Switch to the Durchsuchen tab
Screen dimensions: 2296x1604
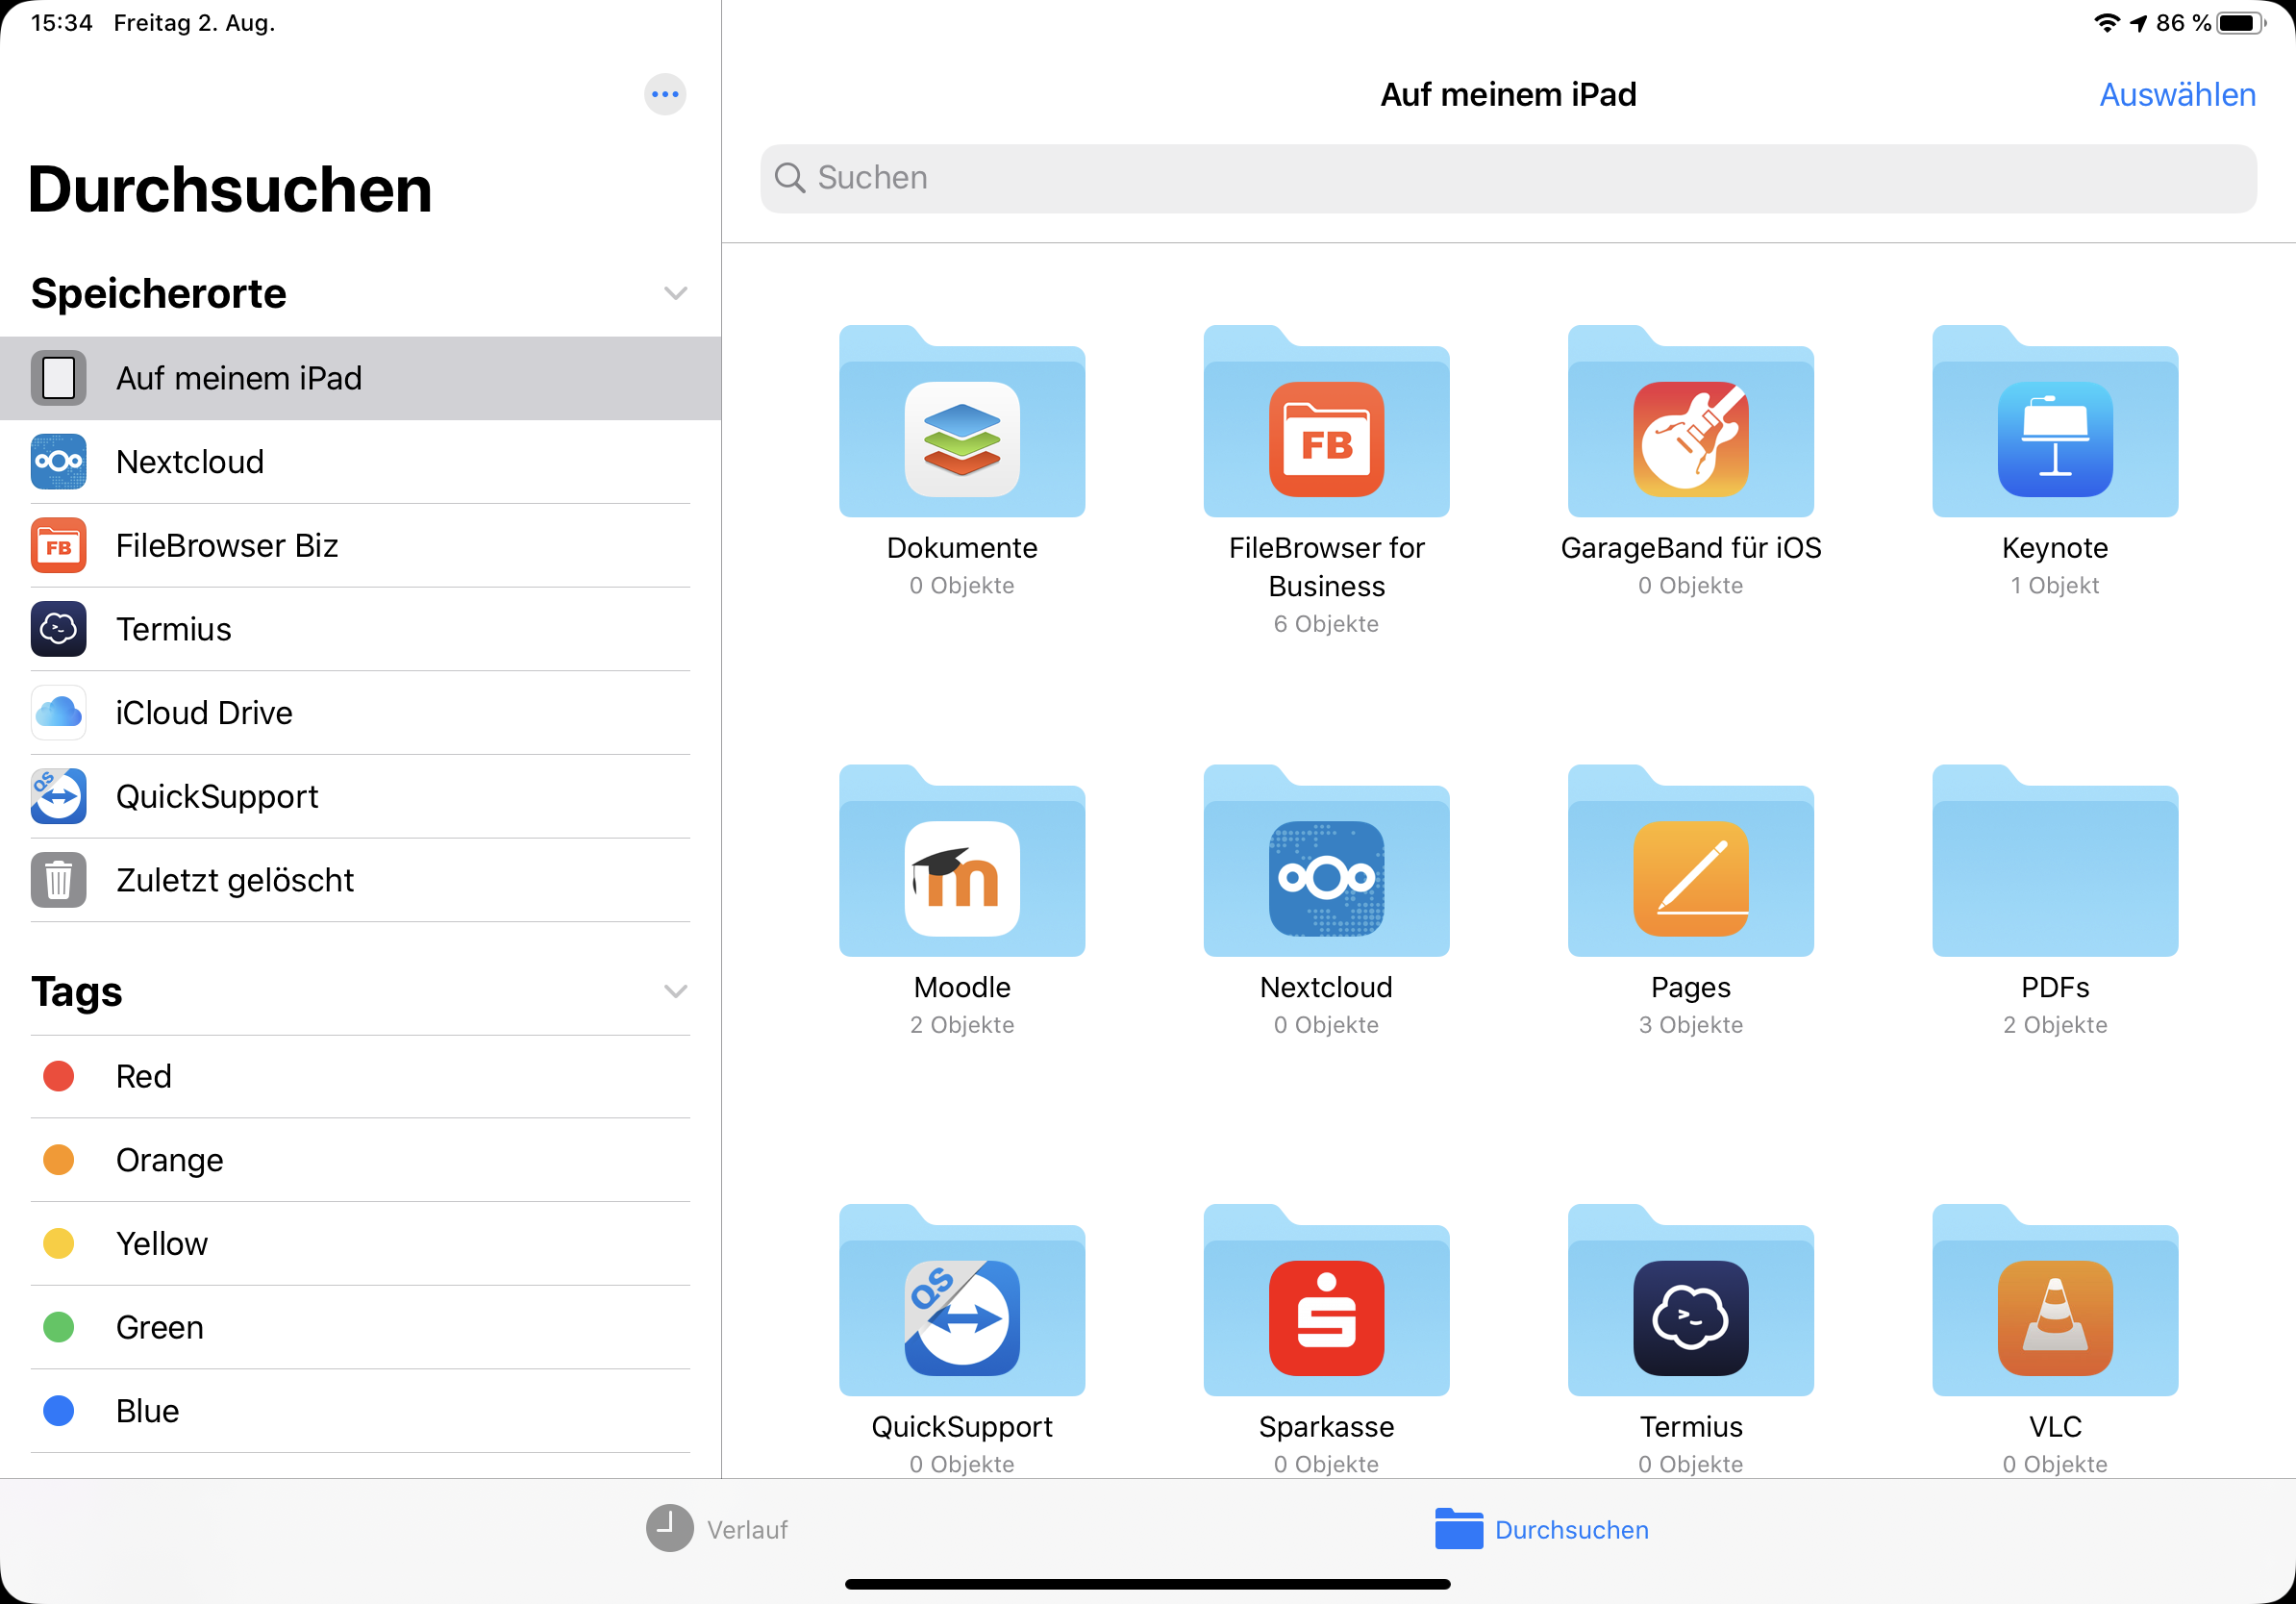1541,1529
